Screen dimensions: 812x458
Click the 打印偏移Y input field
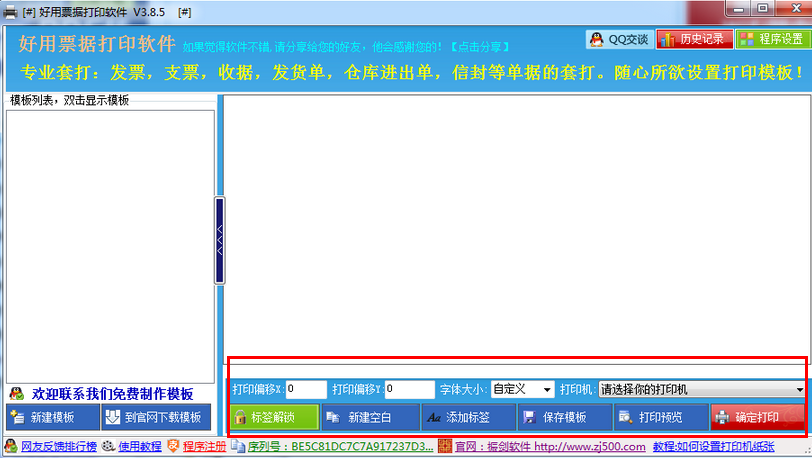410,389
